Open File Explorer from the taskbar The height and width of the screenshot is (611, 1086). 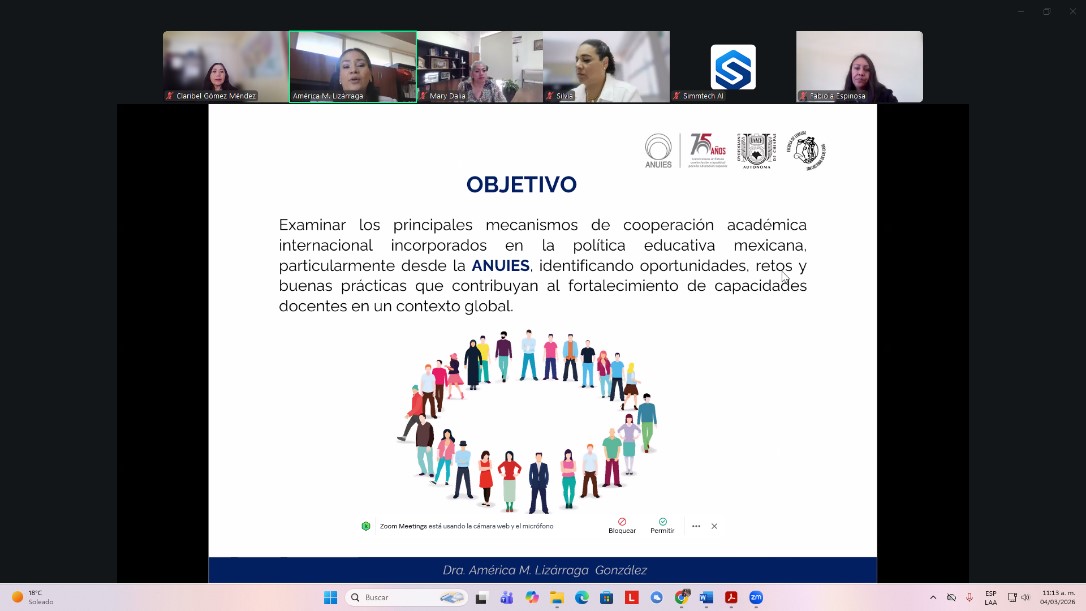(557, 597)
